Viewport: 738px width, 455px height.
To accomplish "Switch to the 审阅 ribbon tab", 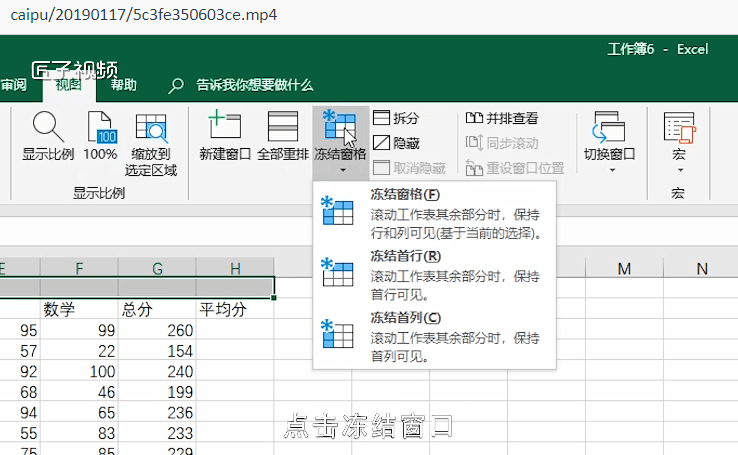I will 14,86.
